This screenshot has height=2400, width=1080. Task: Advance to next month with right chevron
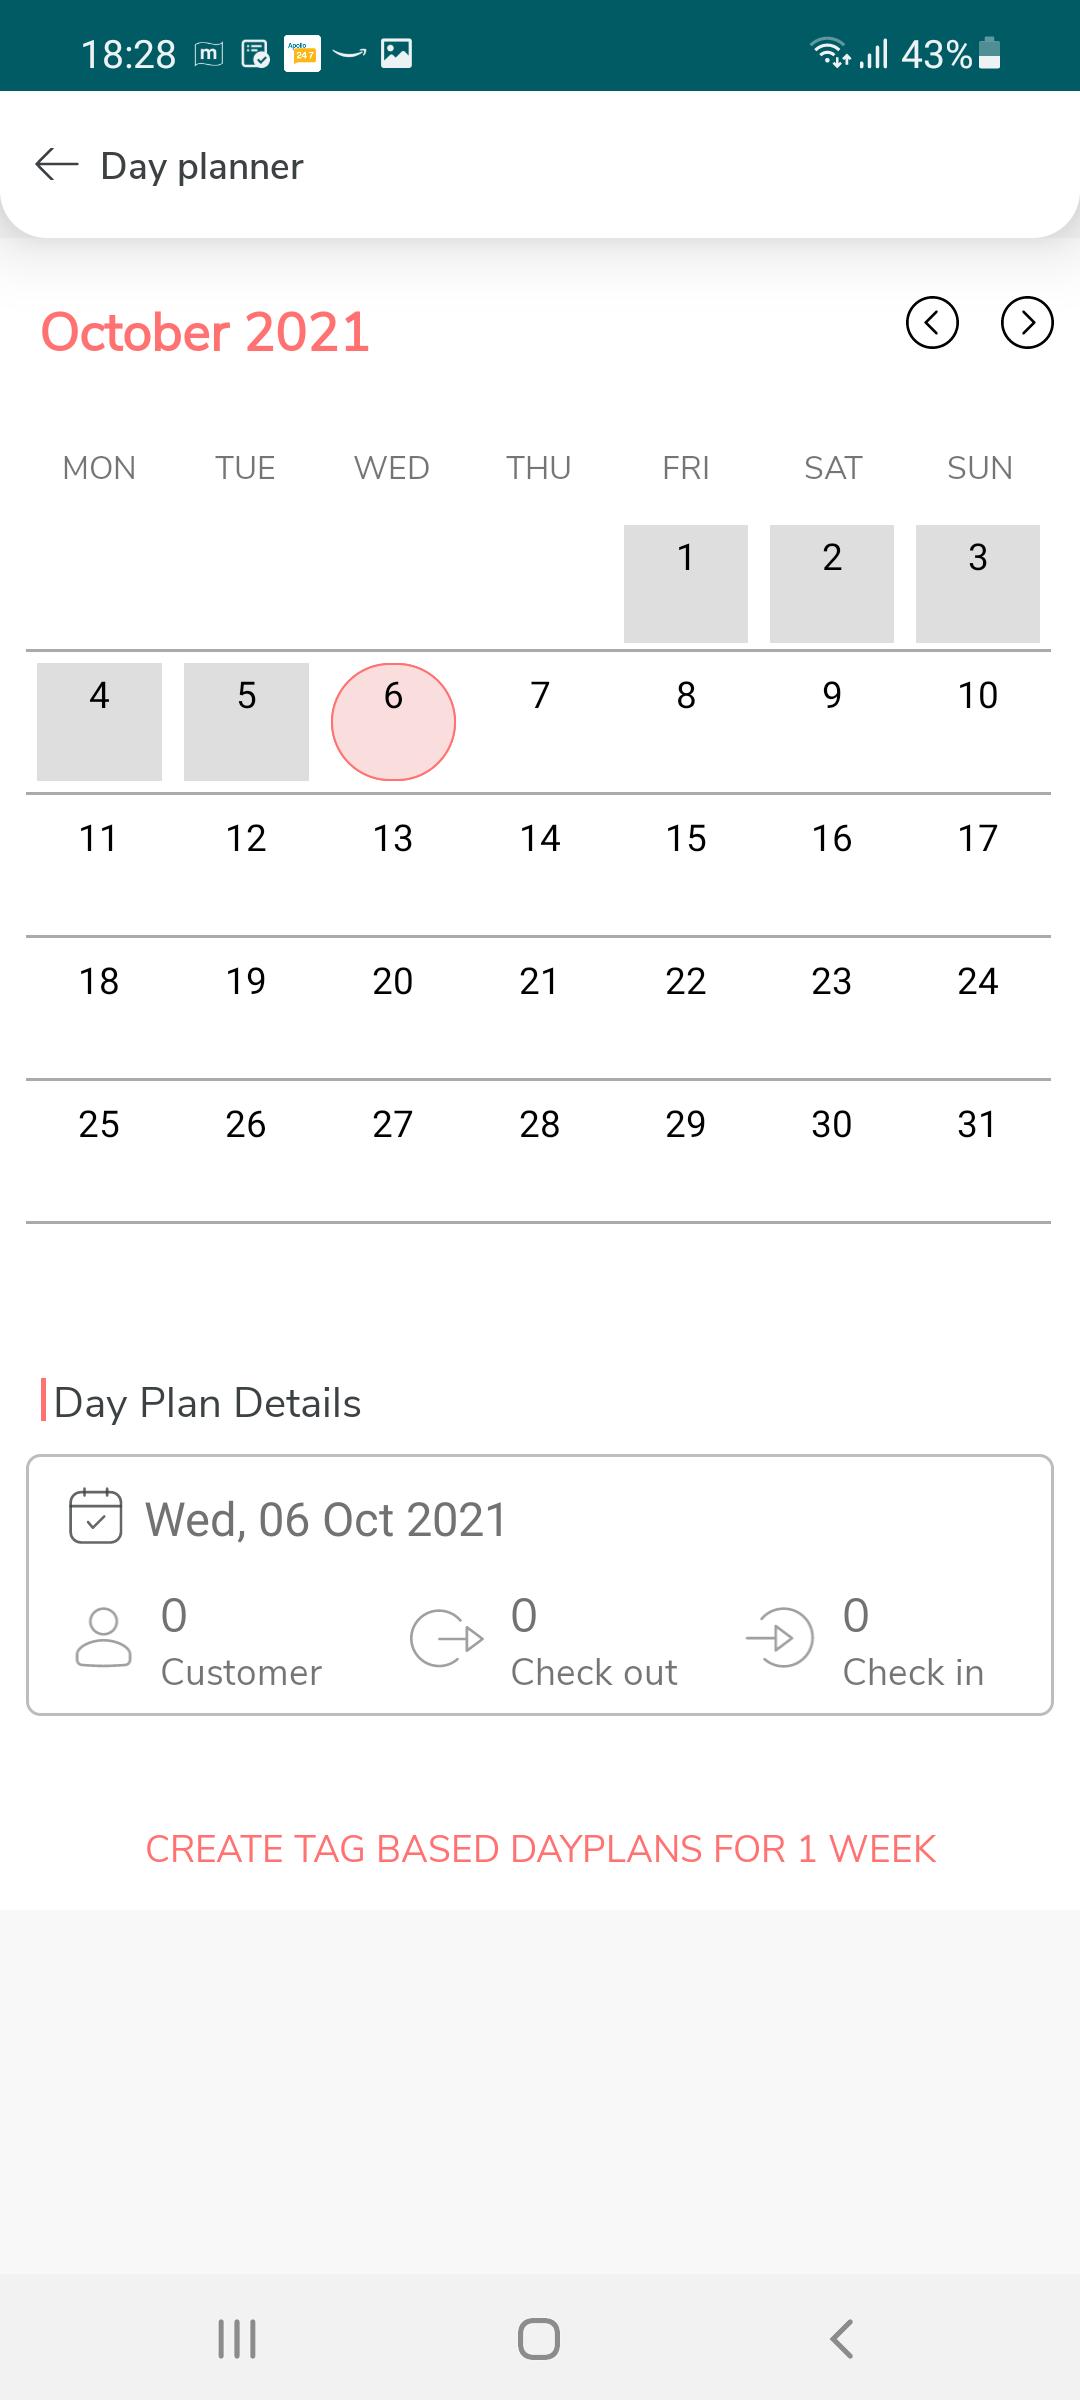1027,323
